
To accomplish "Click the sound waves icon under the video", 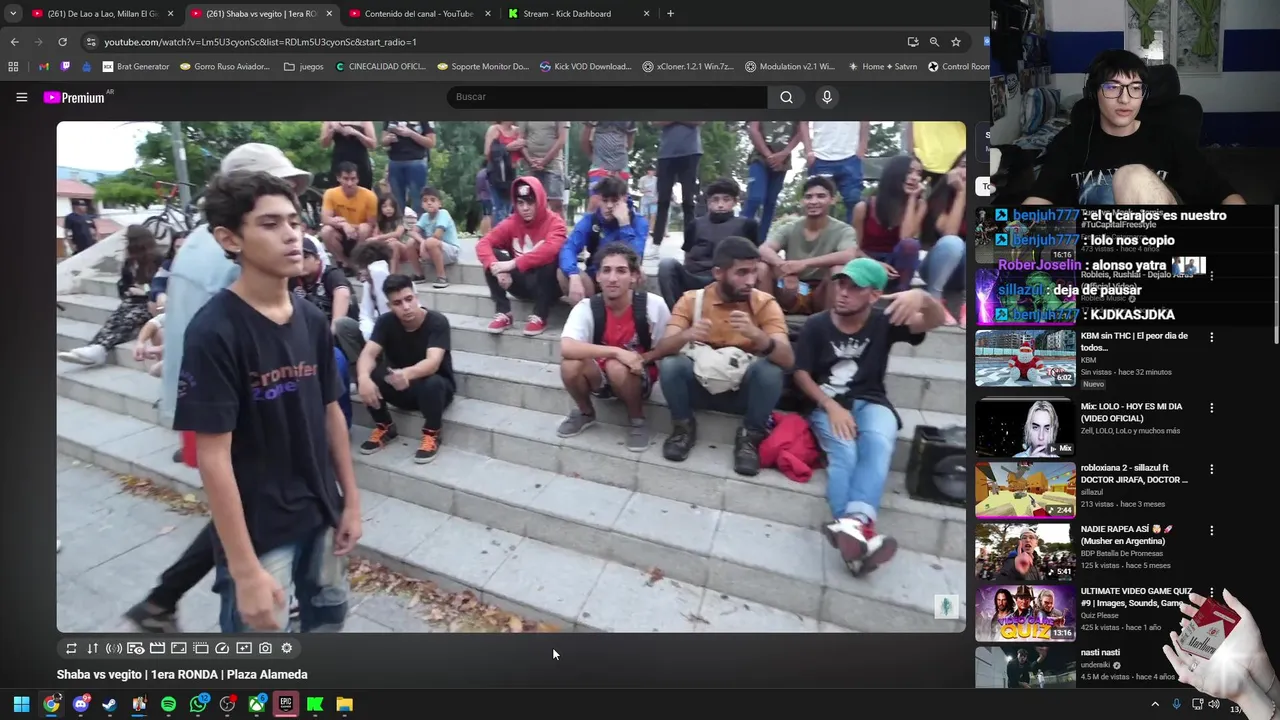I will coord(114,648).
